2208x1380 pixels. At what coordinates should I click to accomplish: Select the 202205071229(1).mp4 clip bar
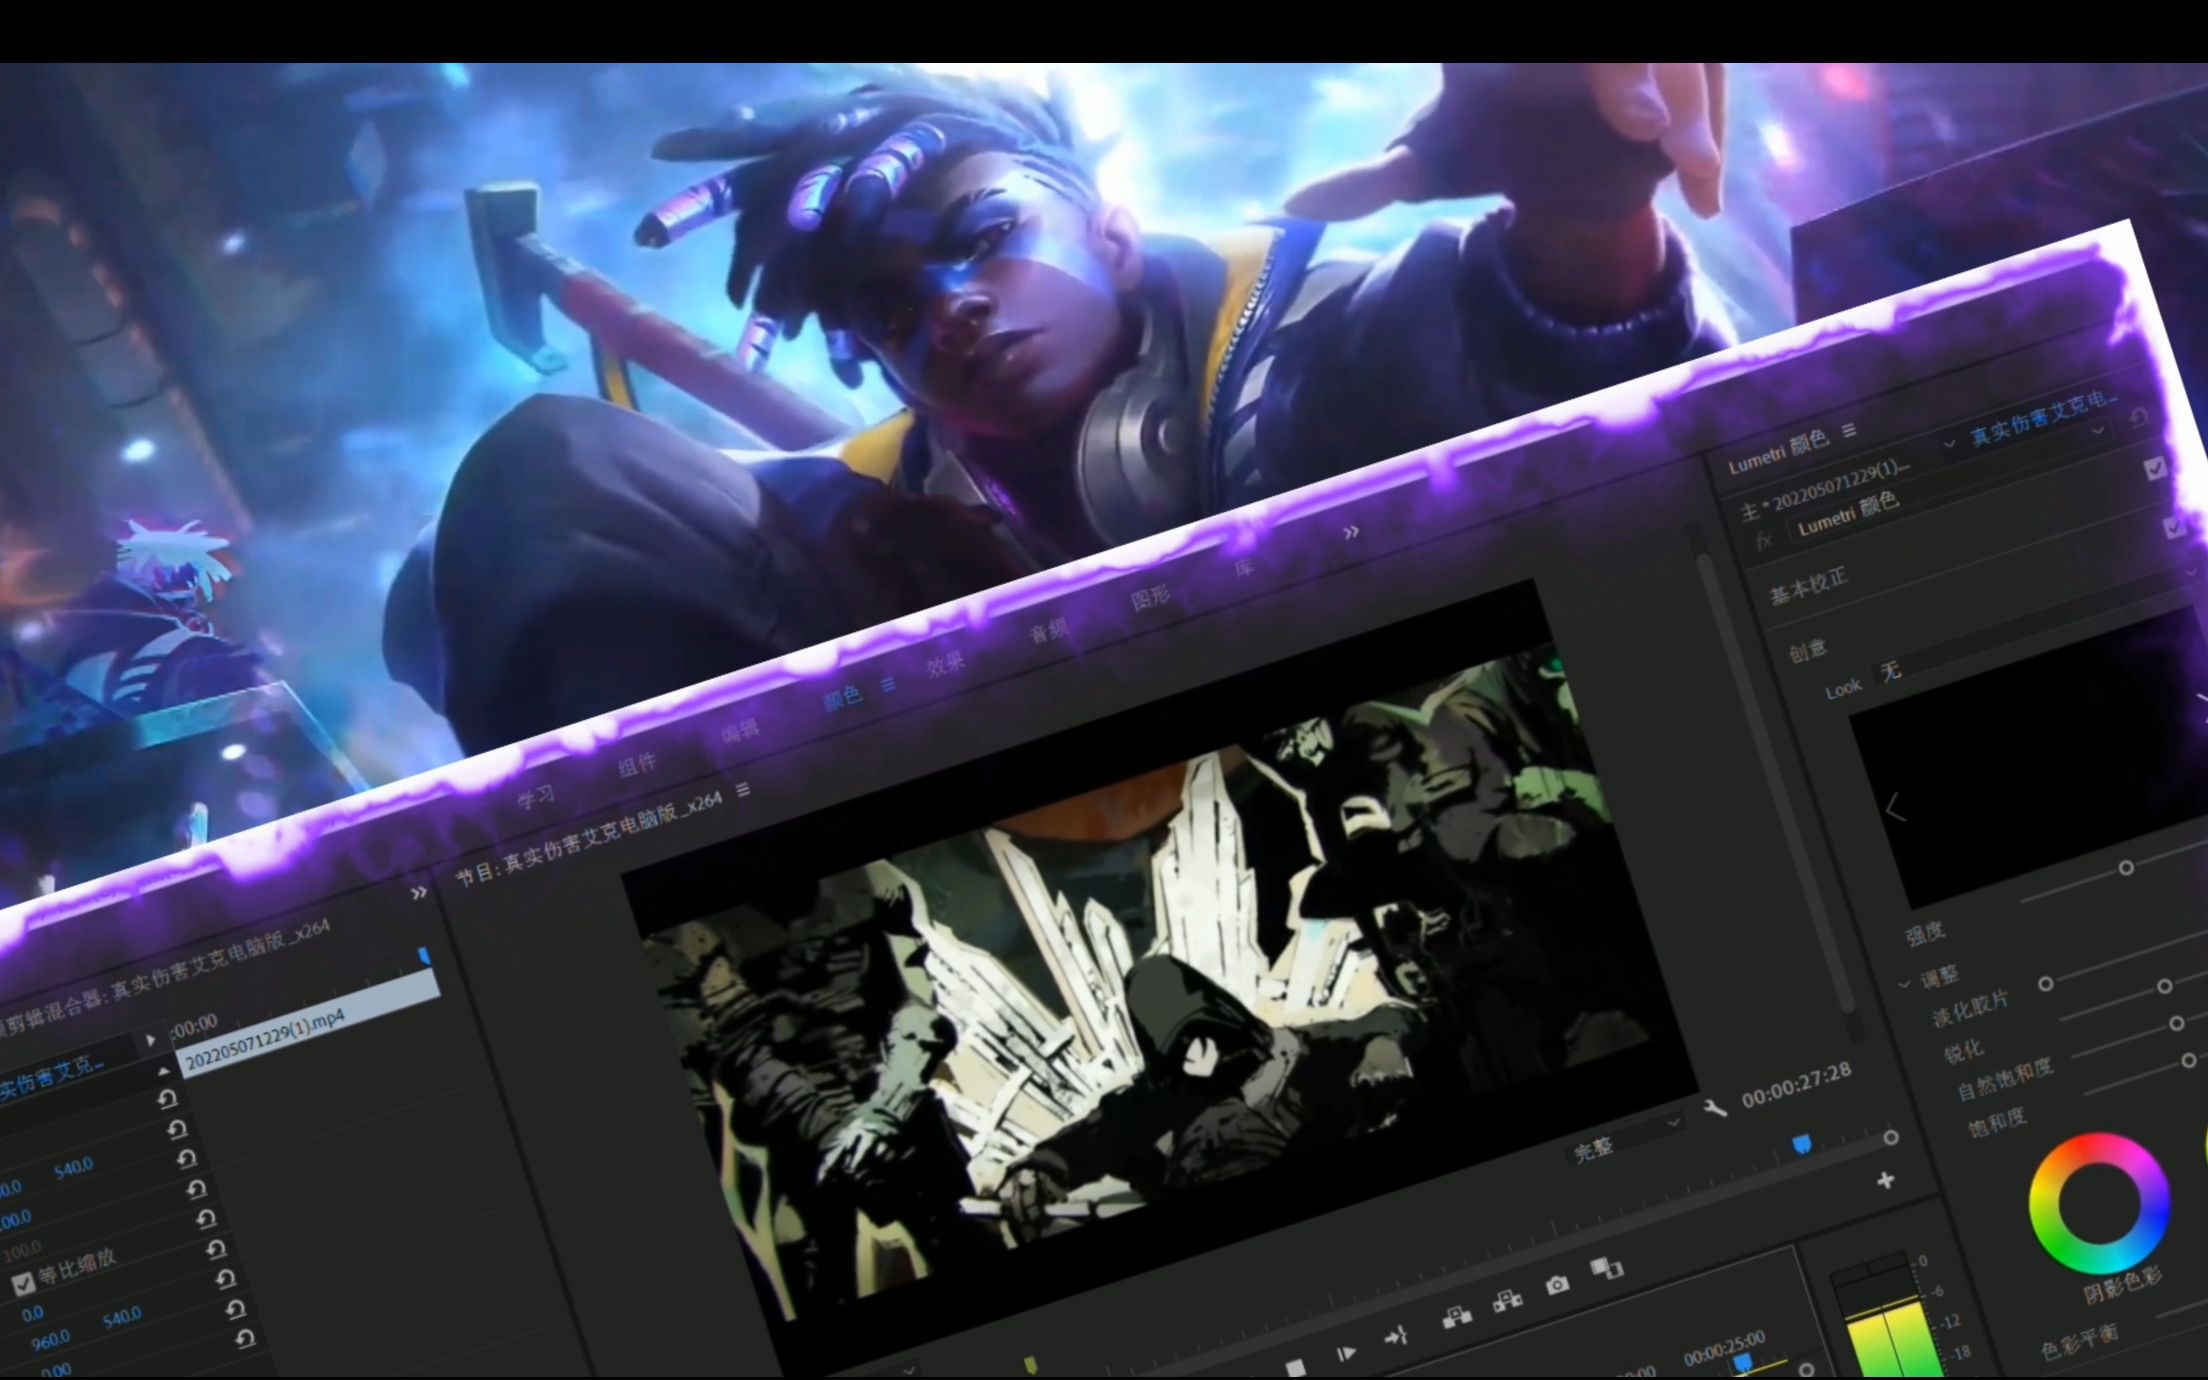tap(308, 1025)
